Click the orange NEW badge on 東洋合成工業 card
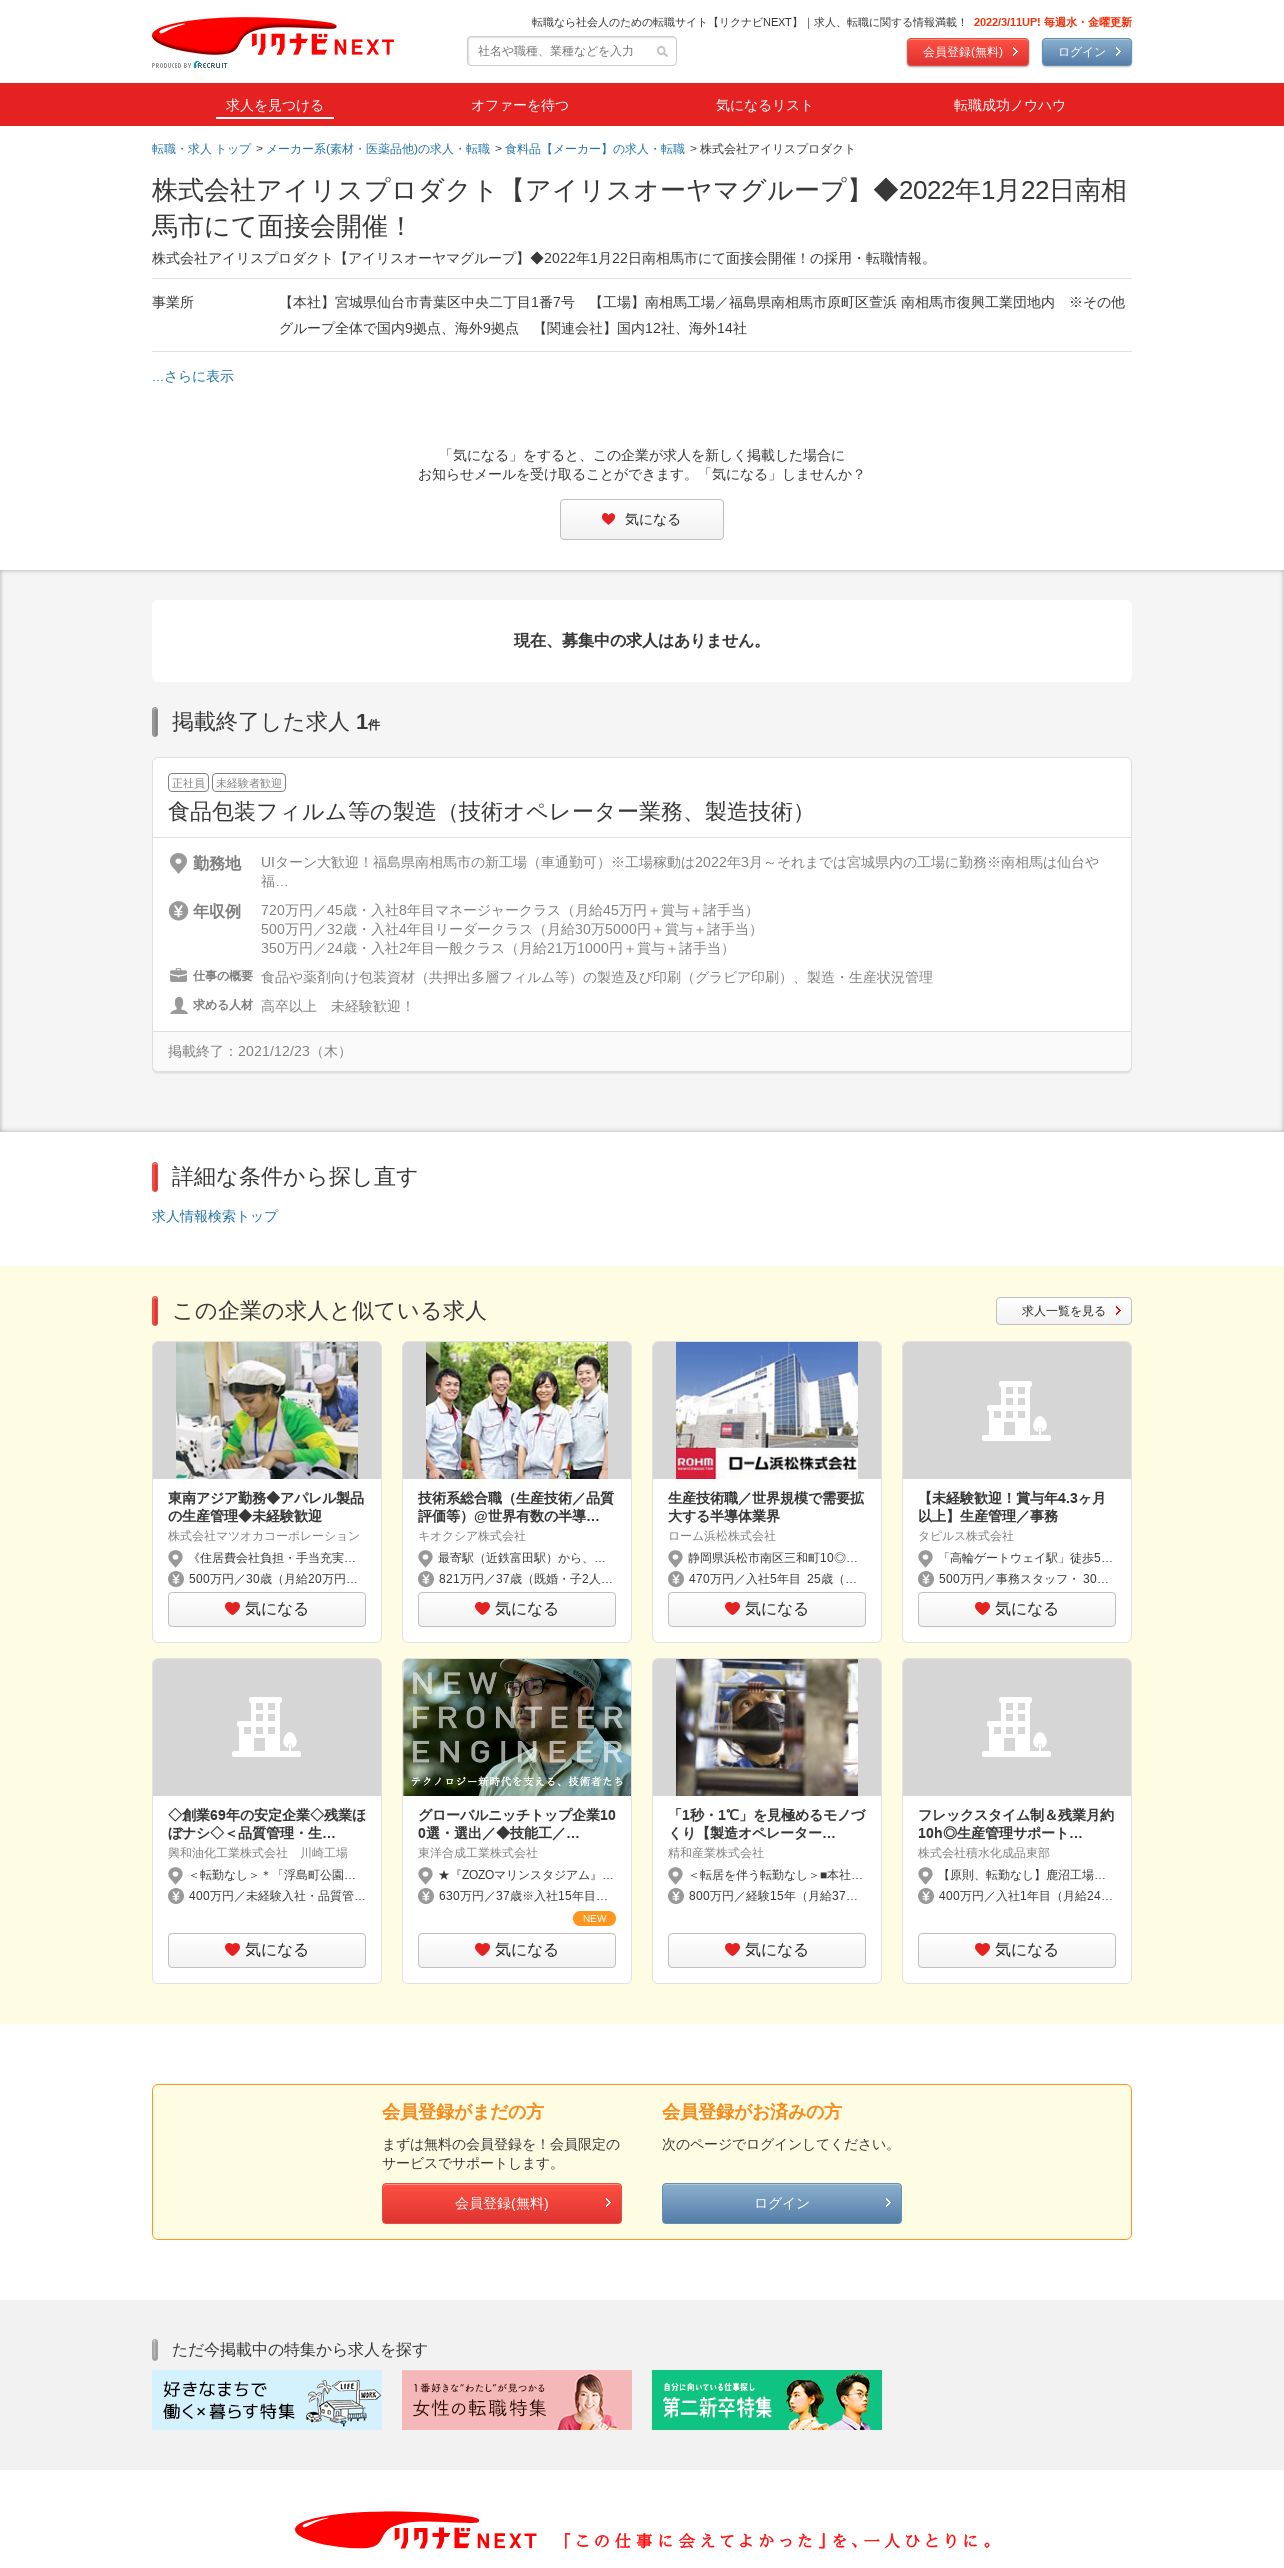The height and width of the screenshot is (2568, 1284). point(594,1918)
